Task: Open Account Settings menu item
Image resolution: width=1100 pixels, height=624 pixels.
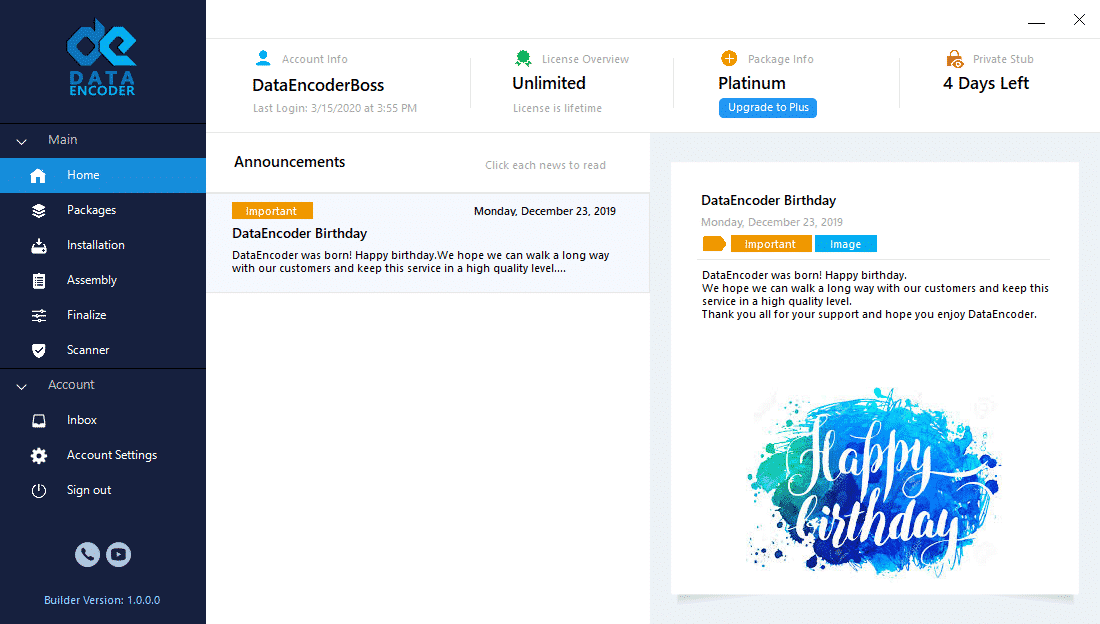Action: [x=103, y=456]
